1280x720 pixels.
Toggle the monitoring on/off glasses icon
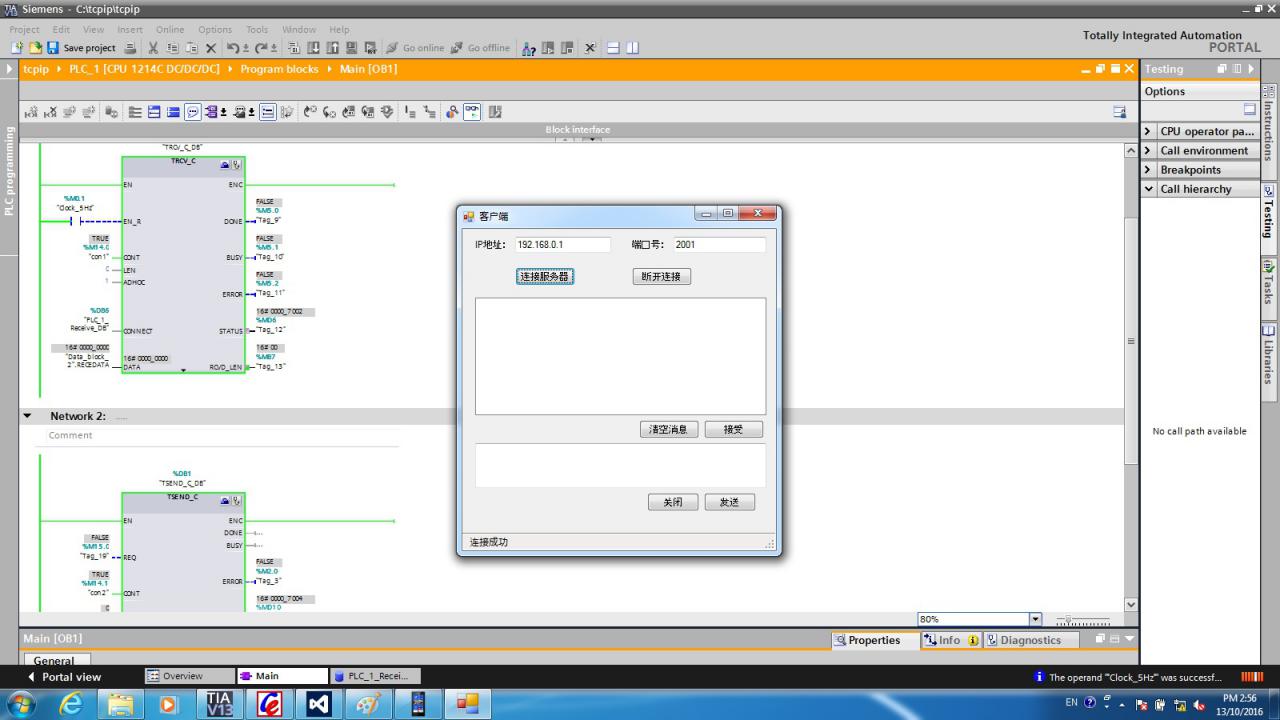[471, 113]
